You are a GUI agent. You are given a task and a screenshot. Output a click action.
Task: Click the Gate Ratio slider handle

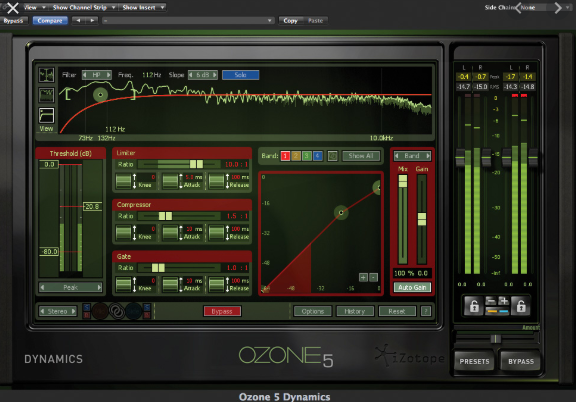click(158, 268)
